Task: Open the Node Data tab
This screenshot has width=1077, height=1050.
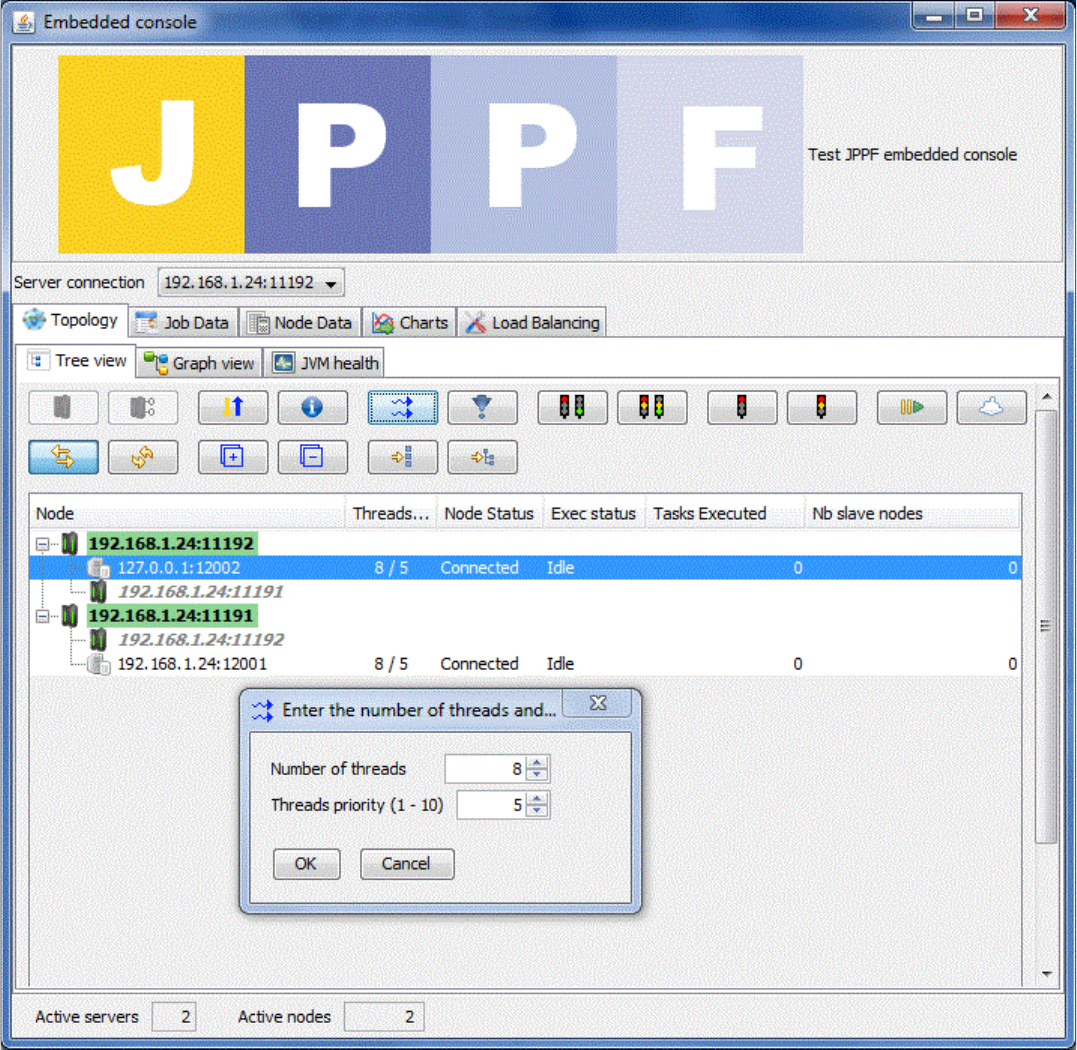Action: [x=299, y=323]
